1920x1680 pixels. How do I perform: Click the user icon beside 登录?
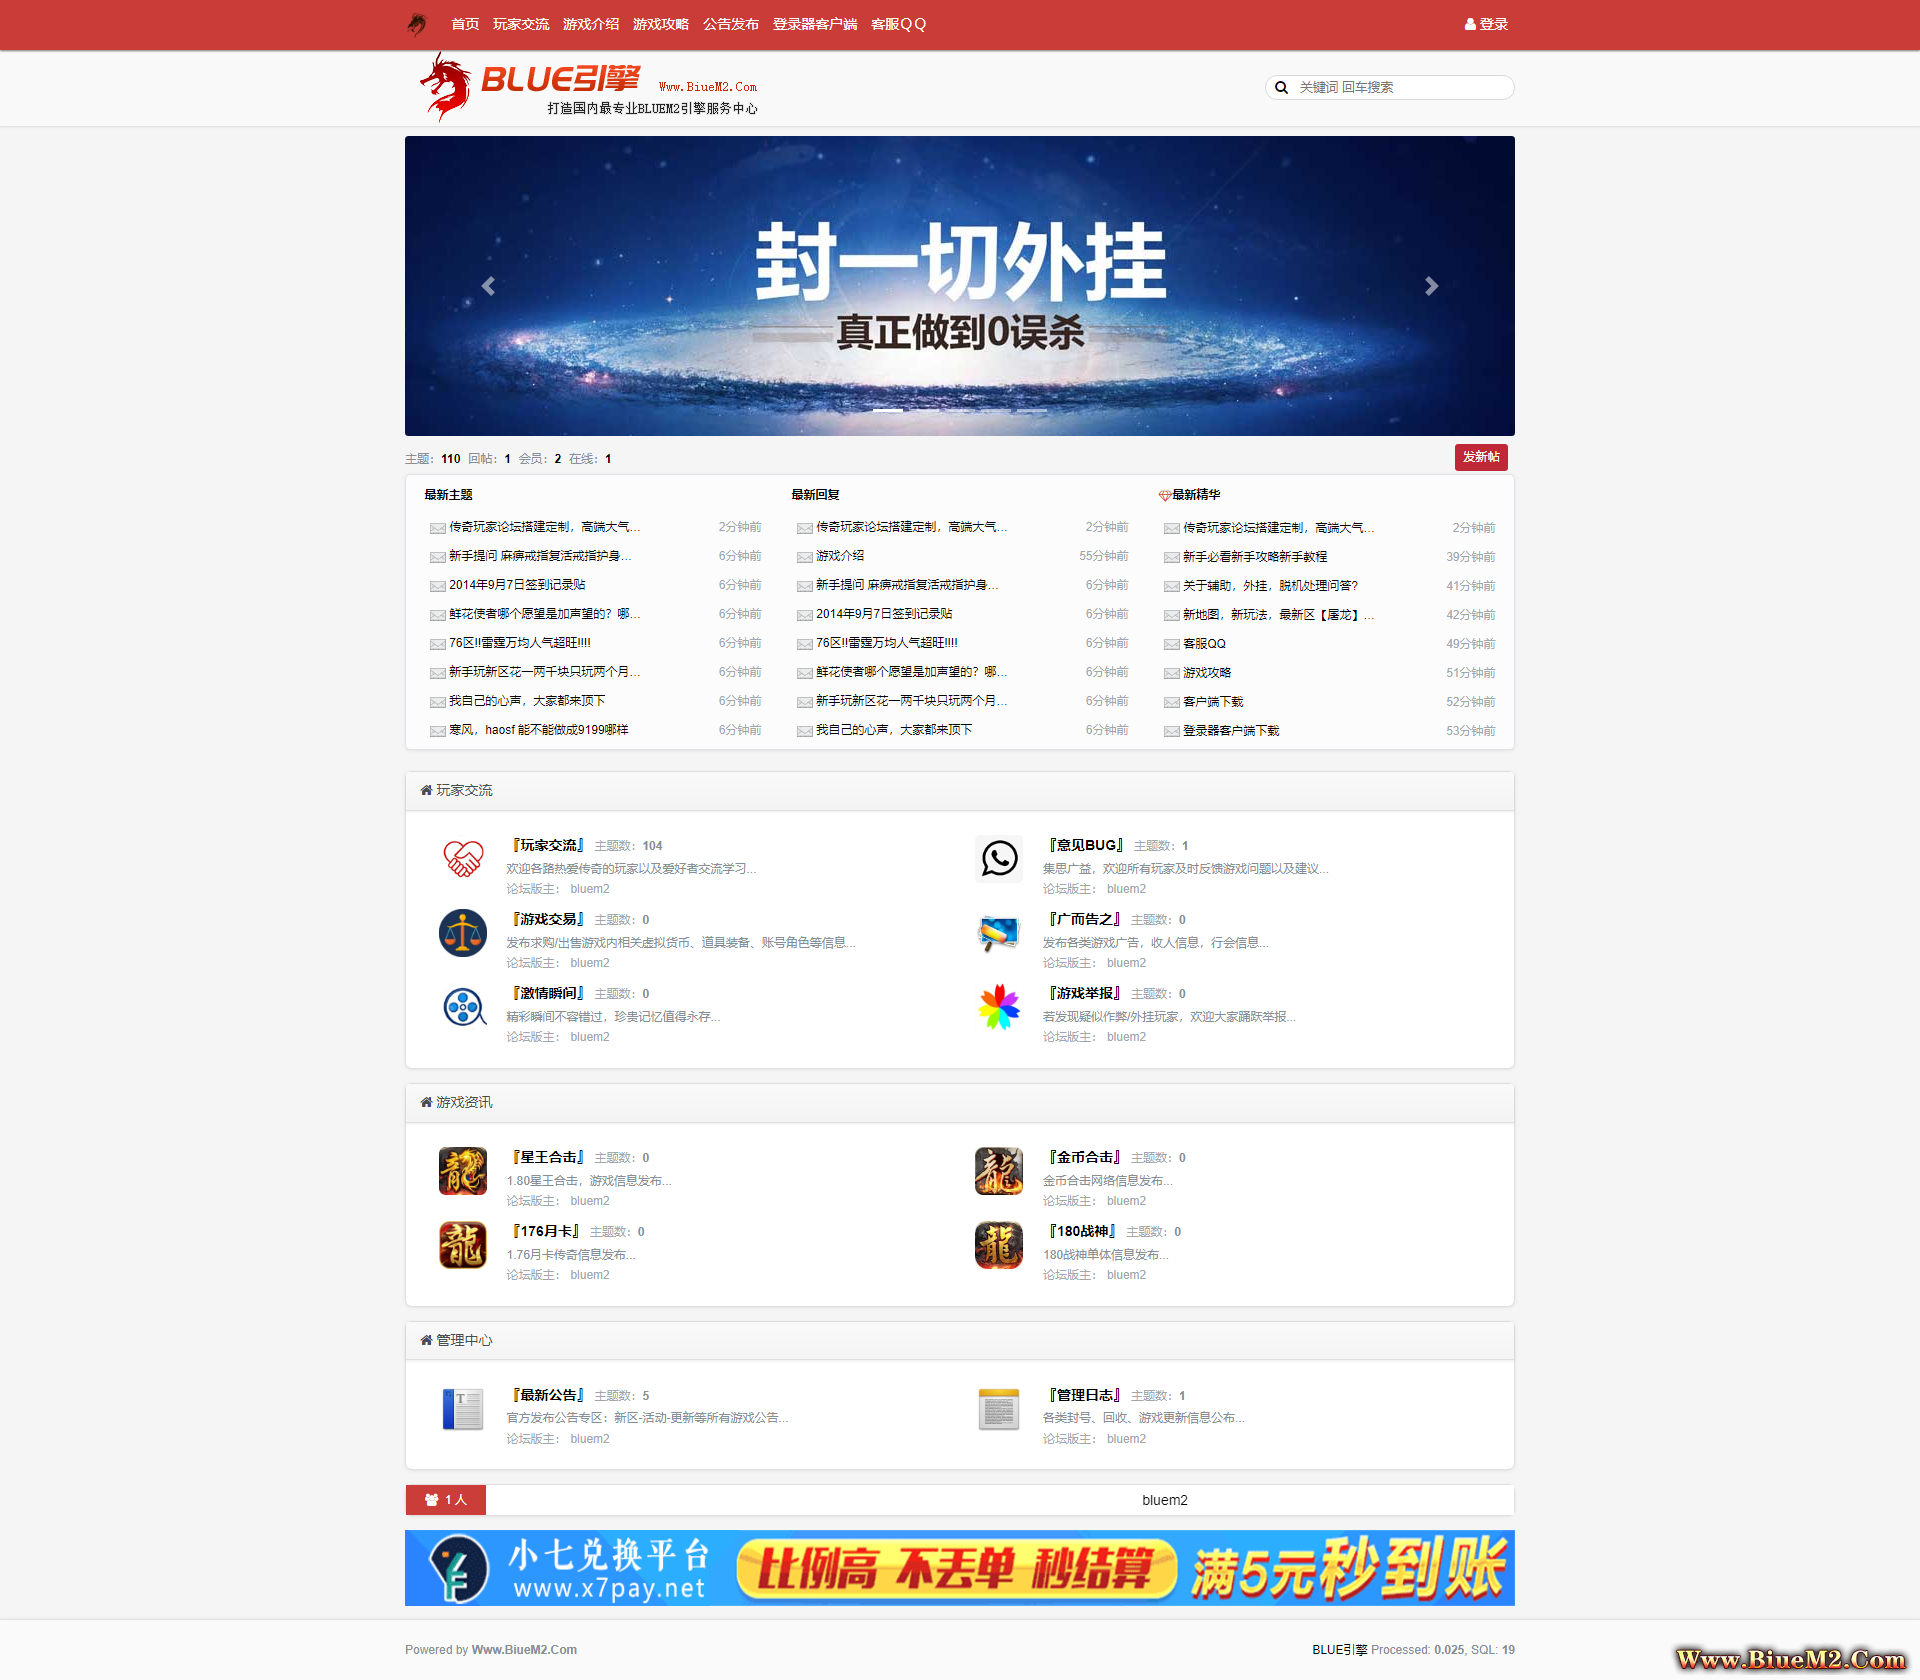point(1470,24)
